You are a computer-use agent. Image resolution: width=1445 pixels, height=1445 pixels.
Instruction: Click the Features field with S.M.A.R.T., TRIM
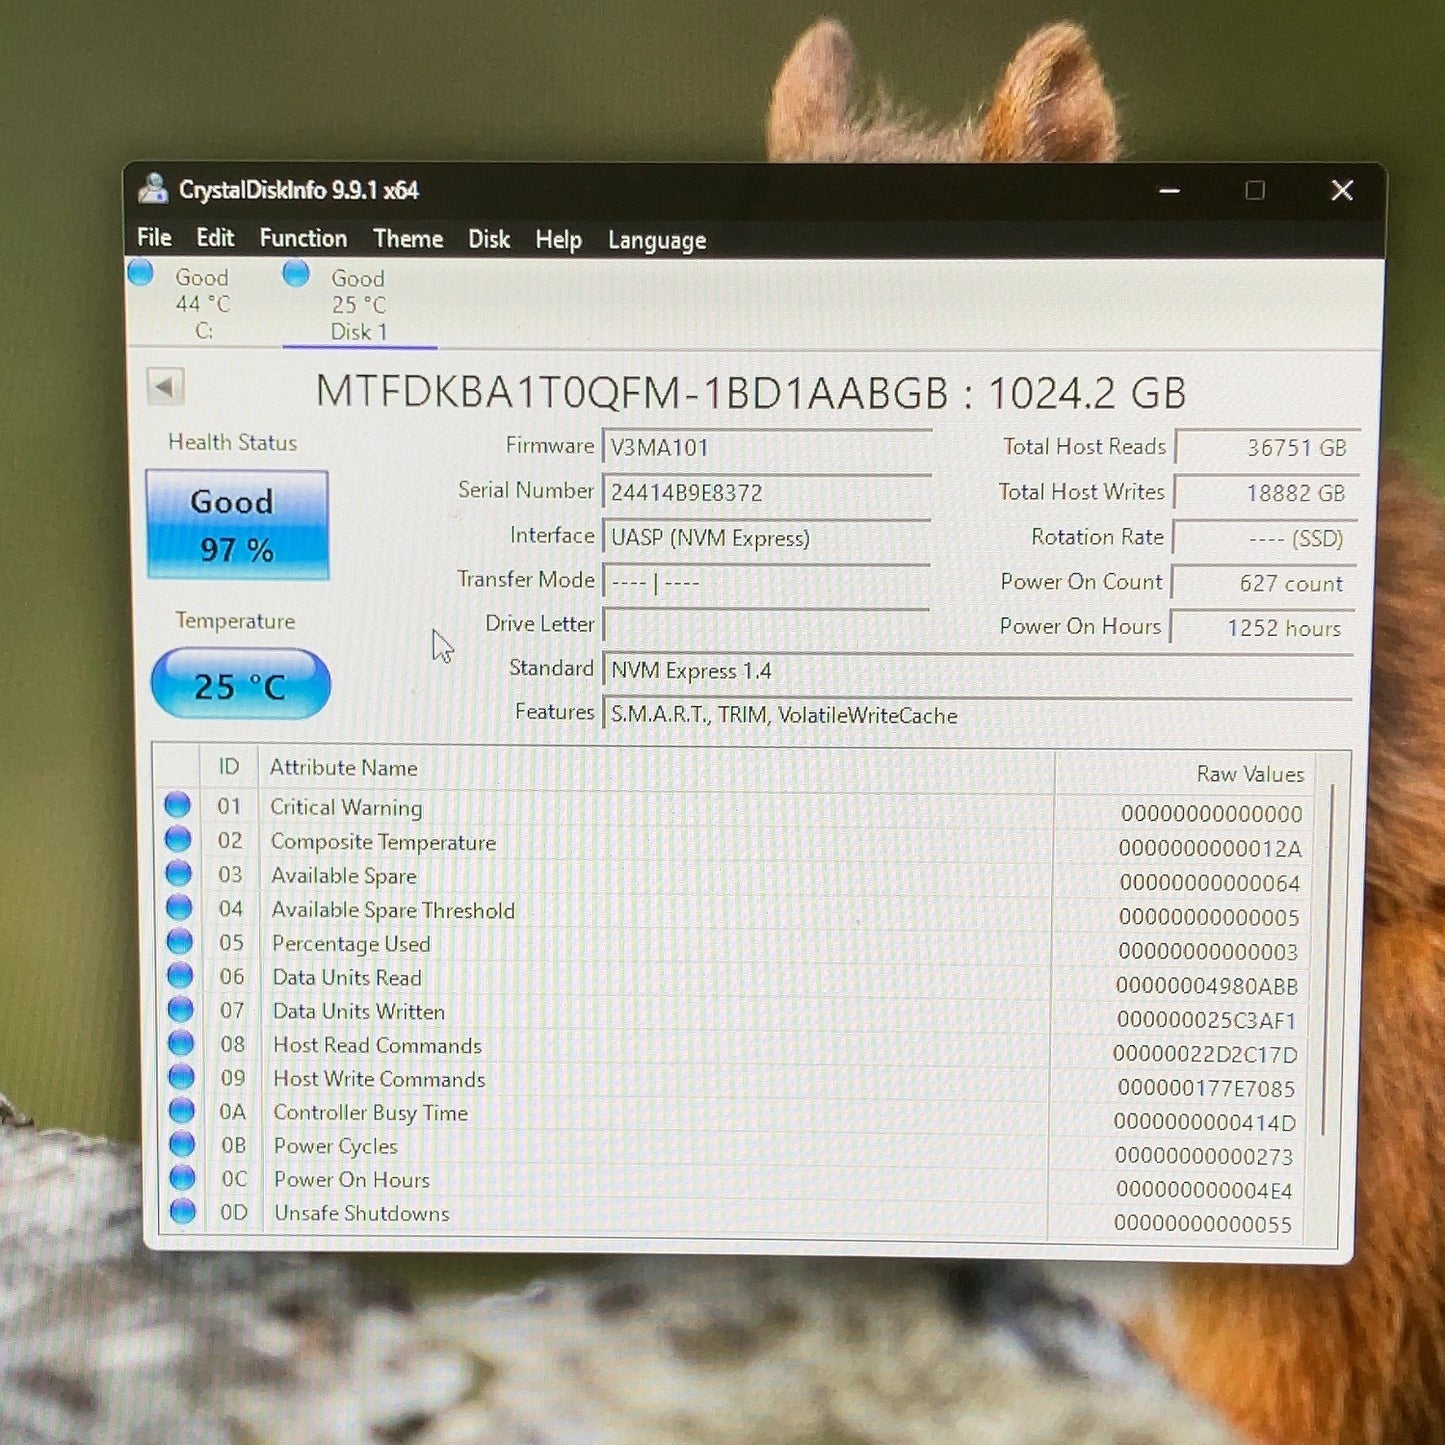(978, 715)
